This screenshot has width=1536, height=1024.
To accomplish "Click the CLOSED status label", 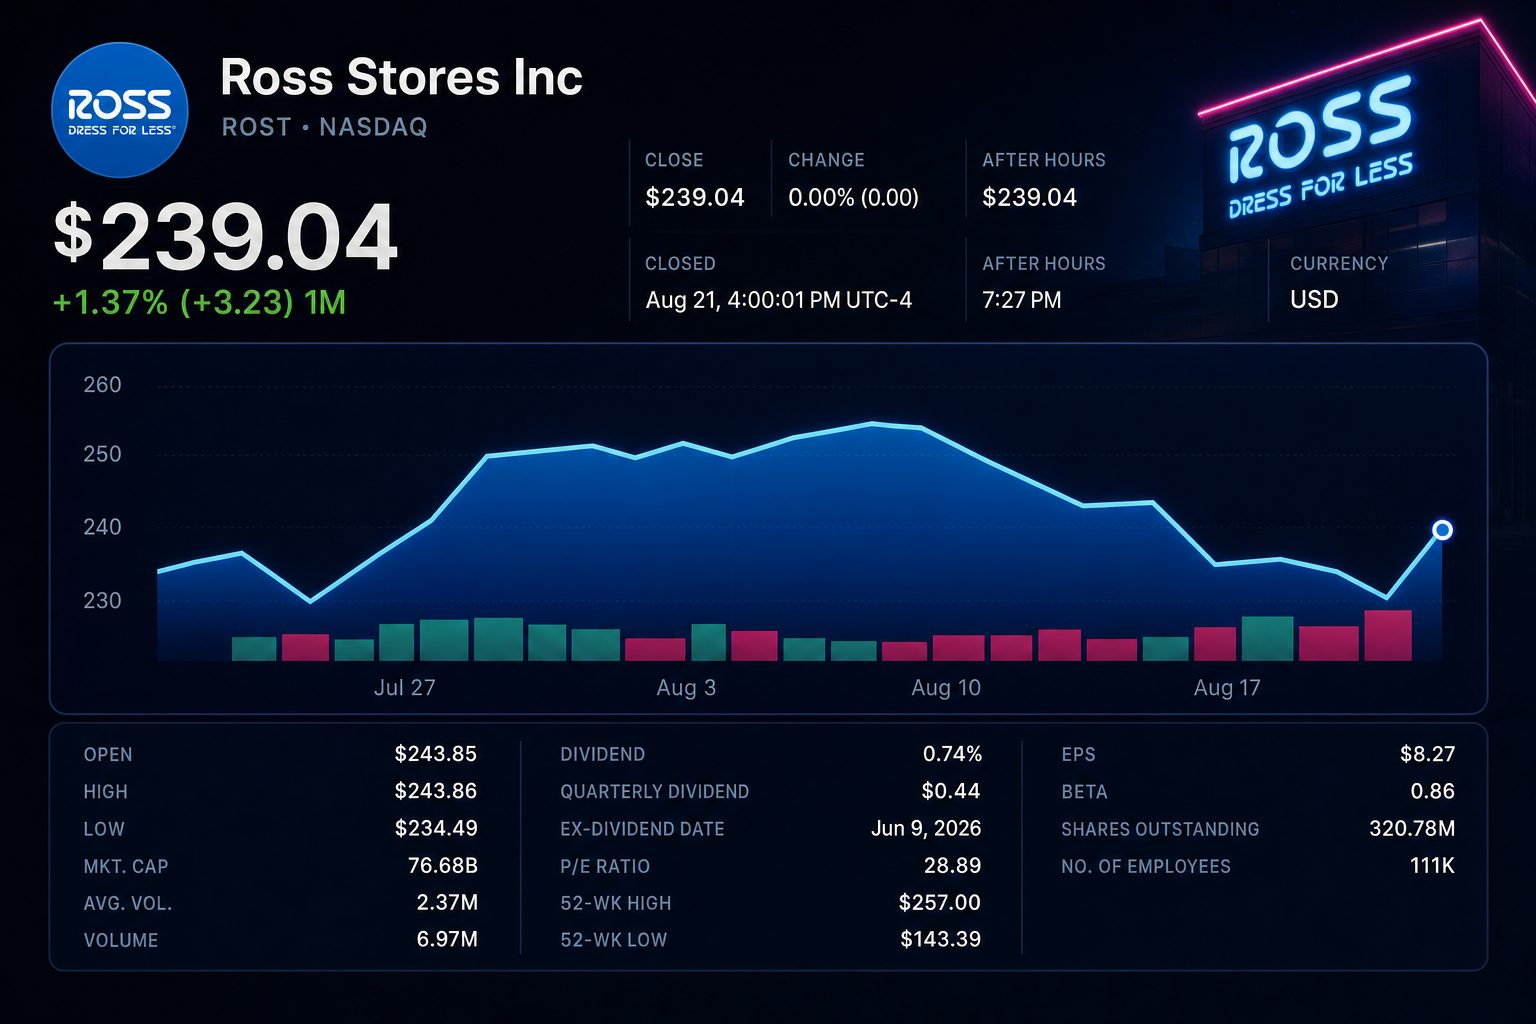I will coord(680,263).
